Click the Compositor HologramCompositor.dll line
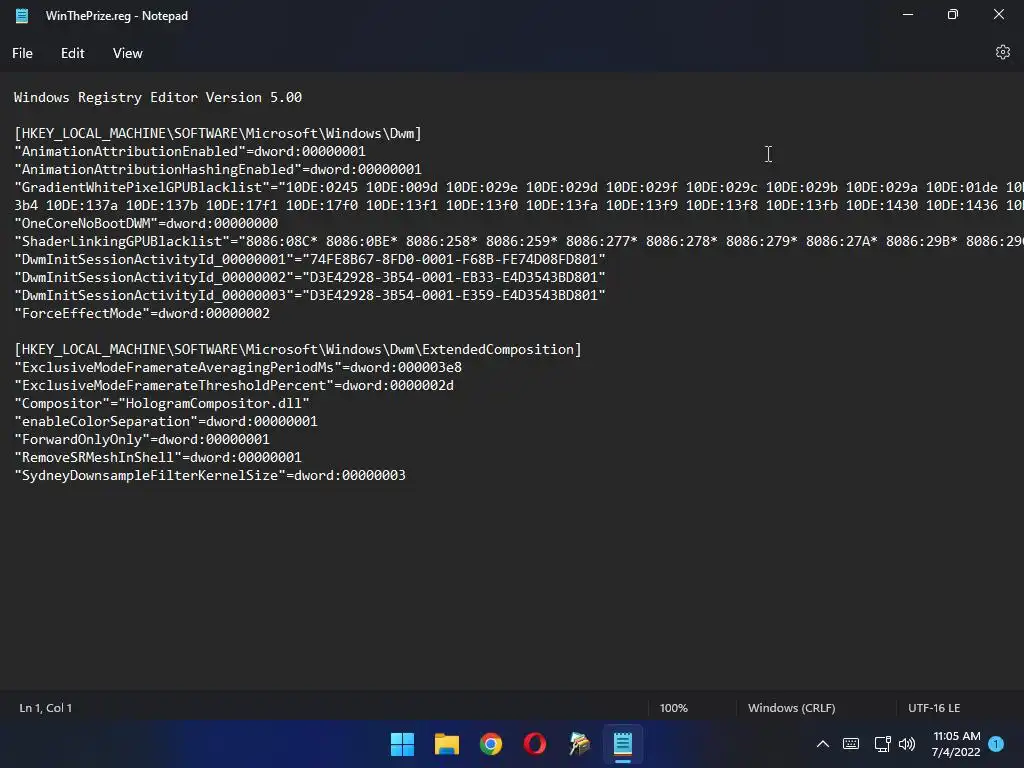The height and width of the screenshot is (768, 1024). [x=162, y=404]
